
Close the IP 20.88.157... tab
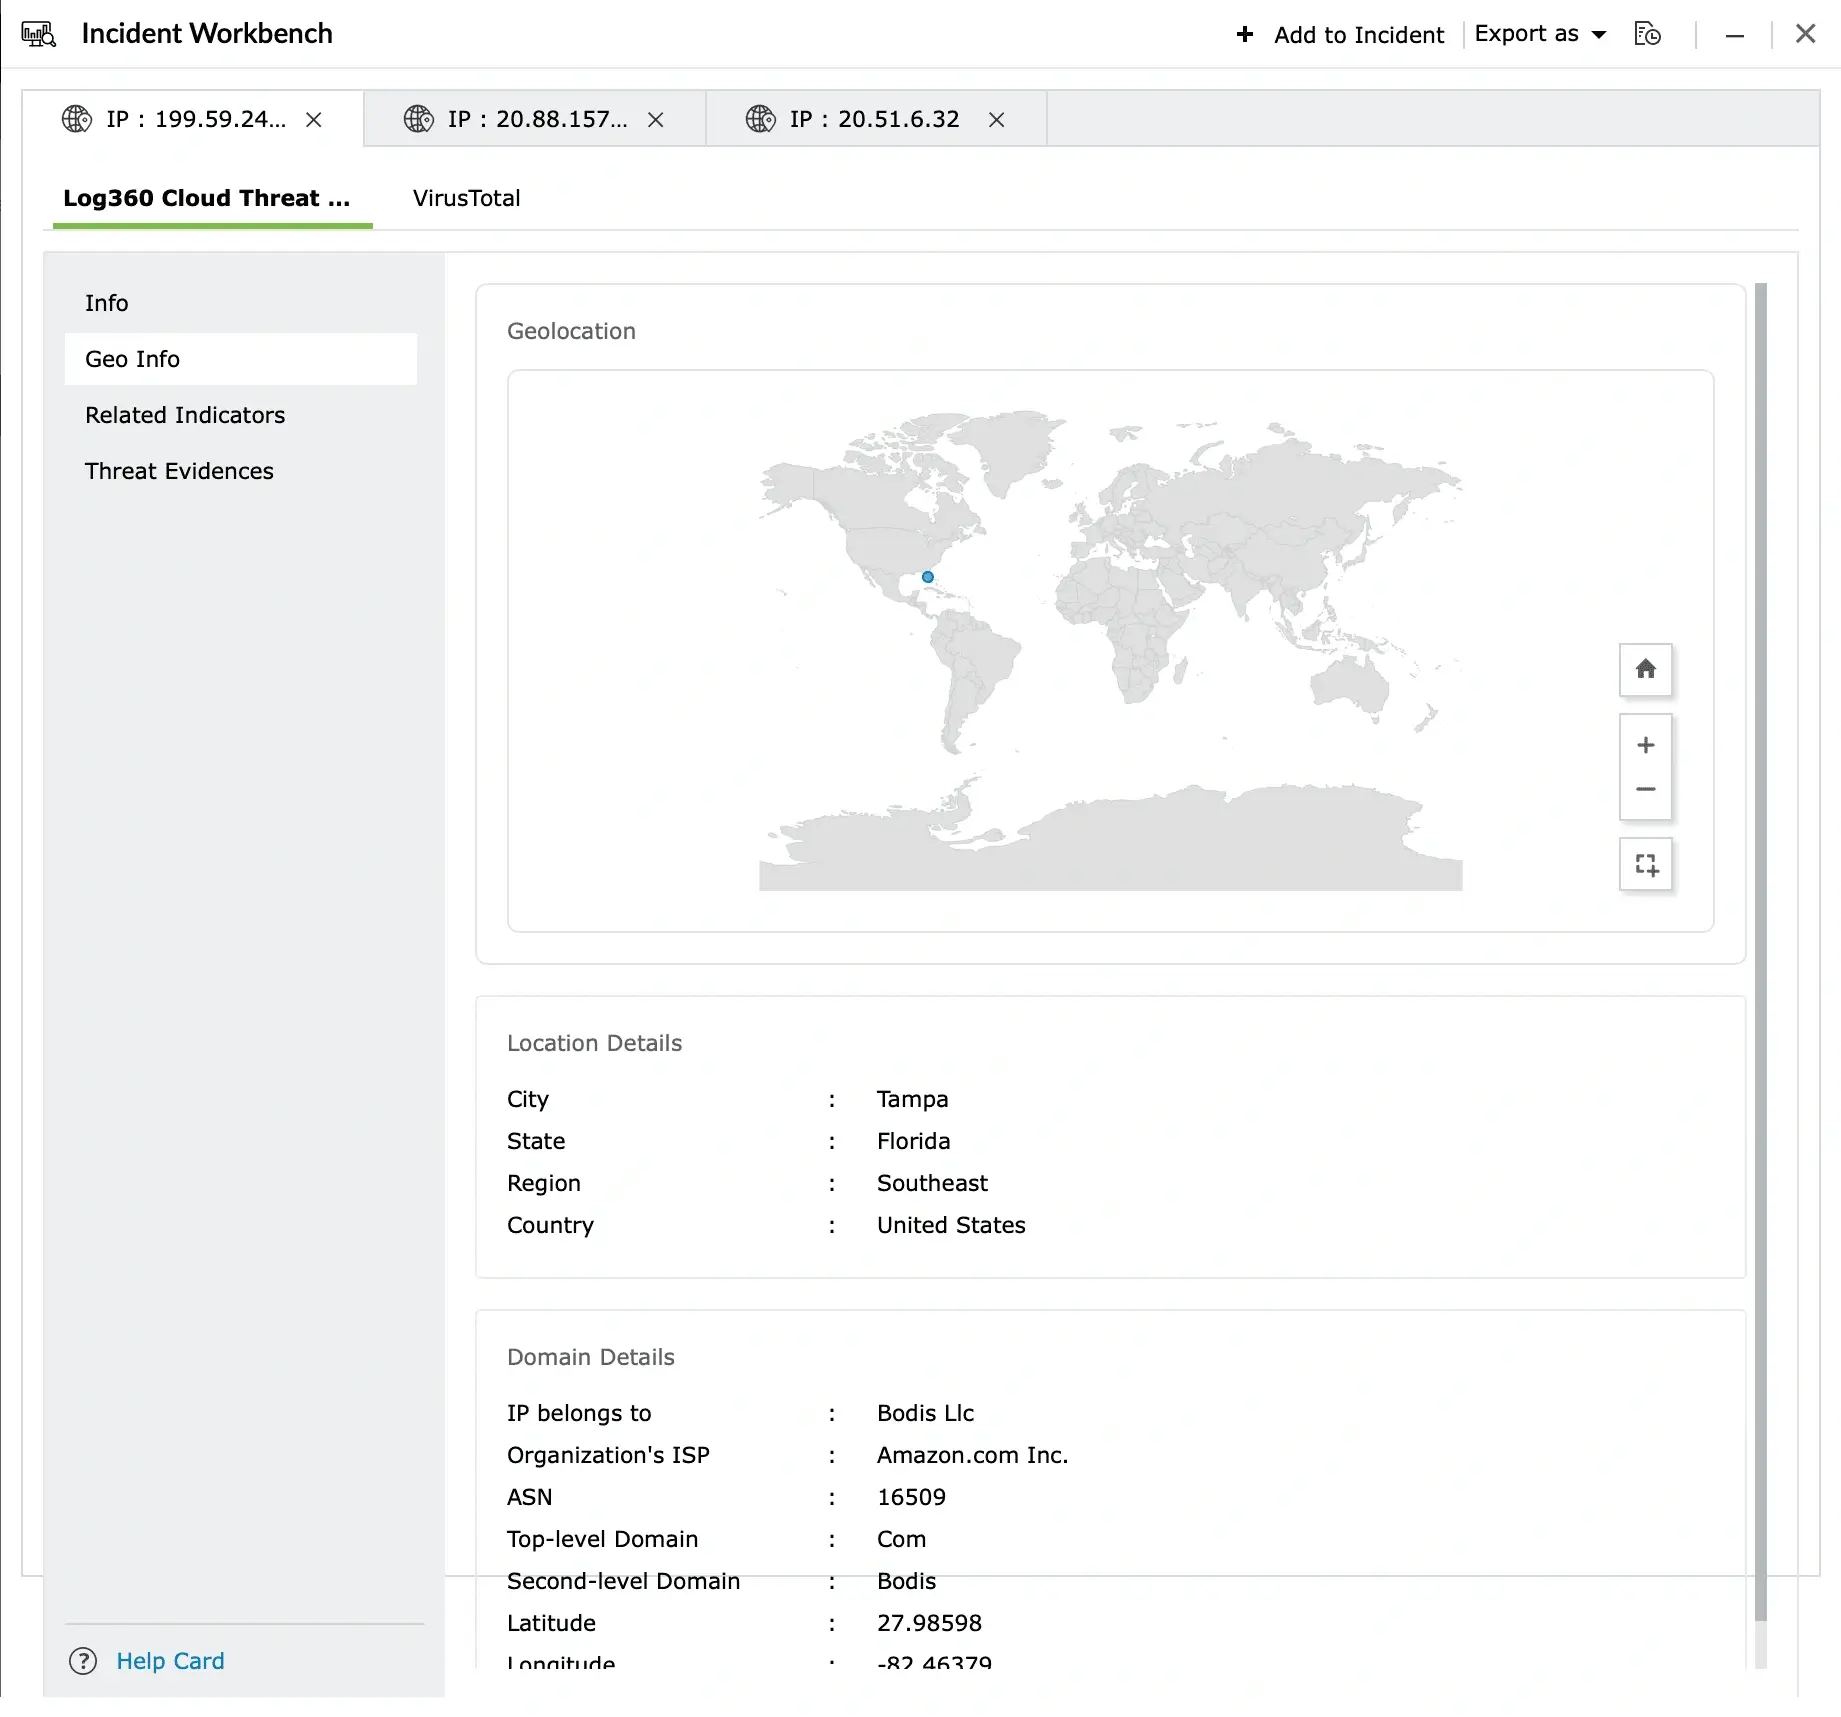pos(656,120)
